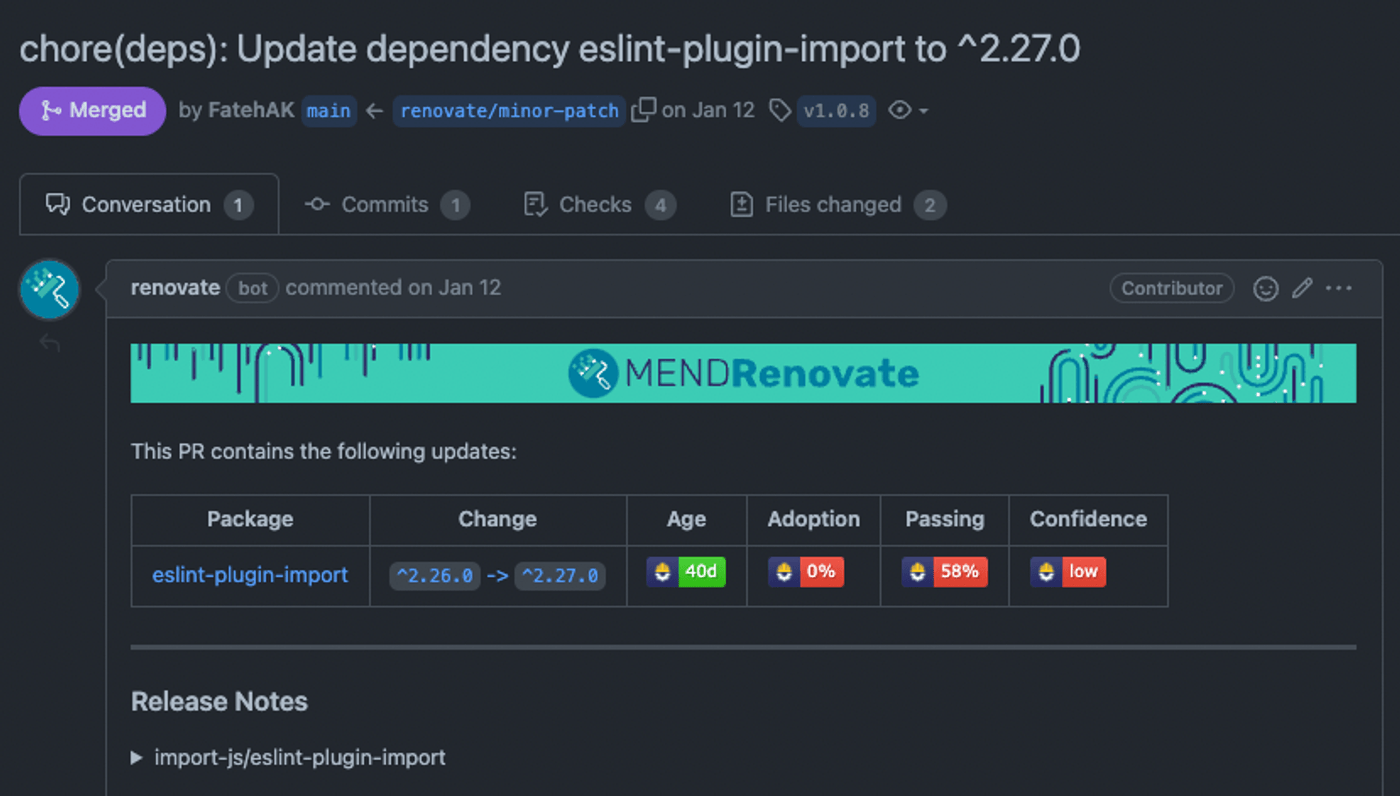1400x796 pixels.
Task: Toggle subscription with the eye watch icon
Action: coord(898,111)
